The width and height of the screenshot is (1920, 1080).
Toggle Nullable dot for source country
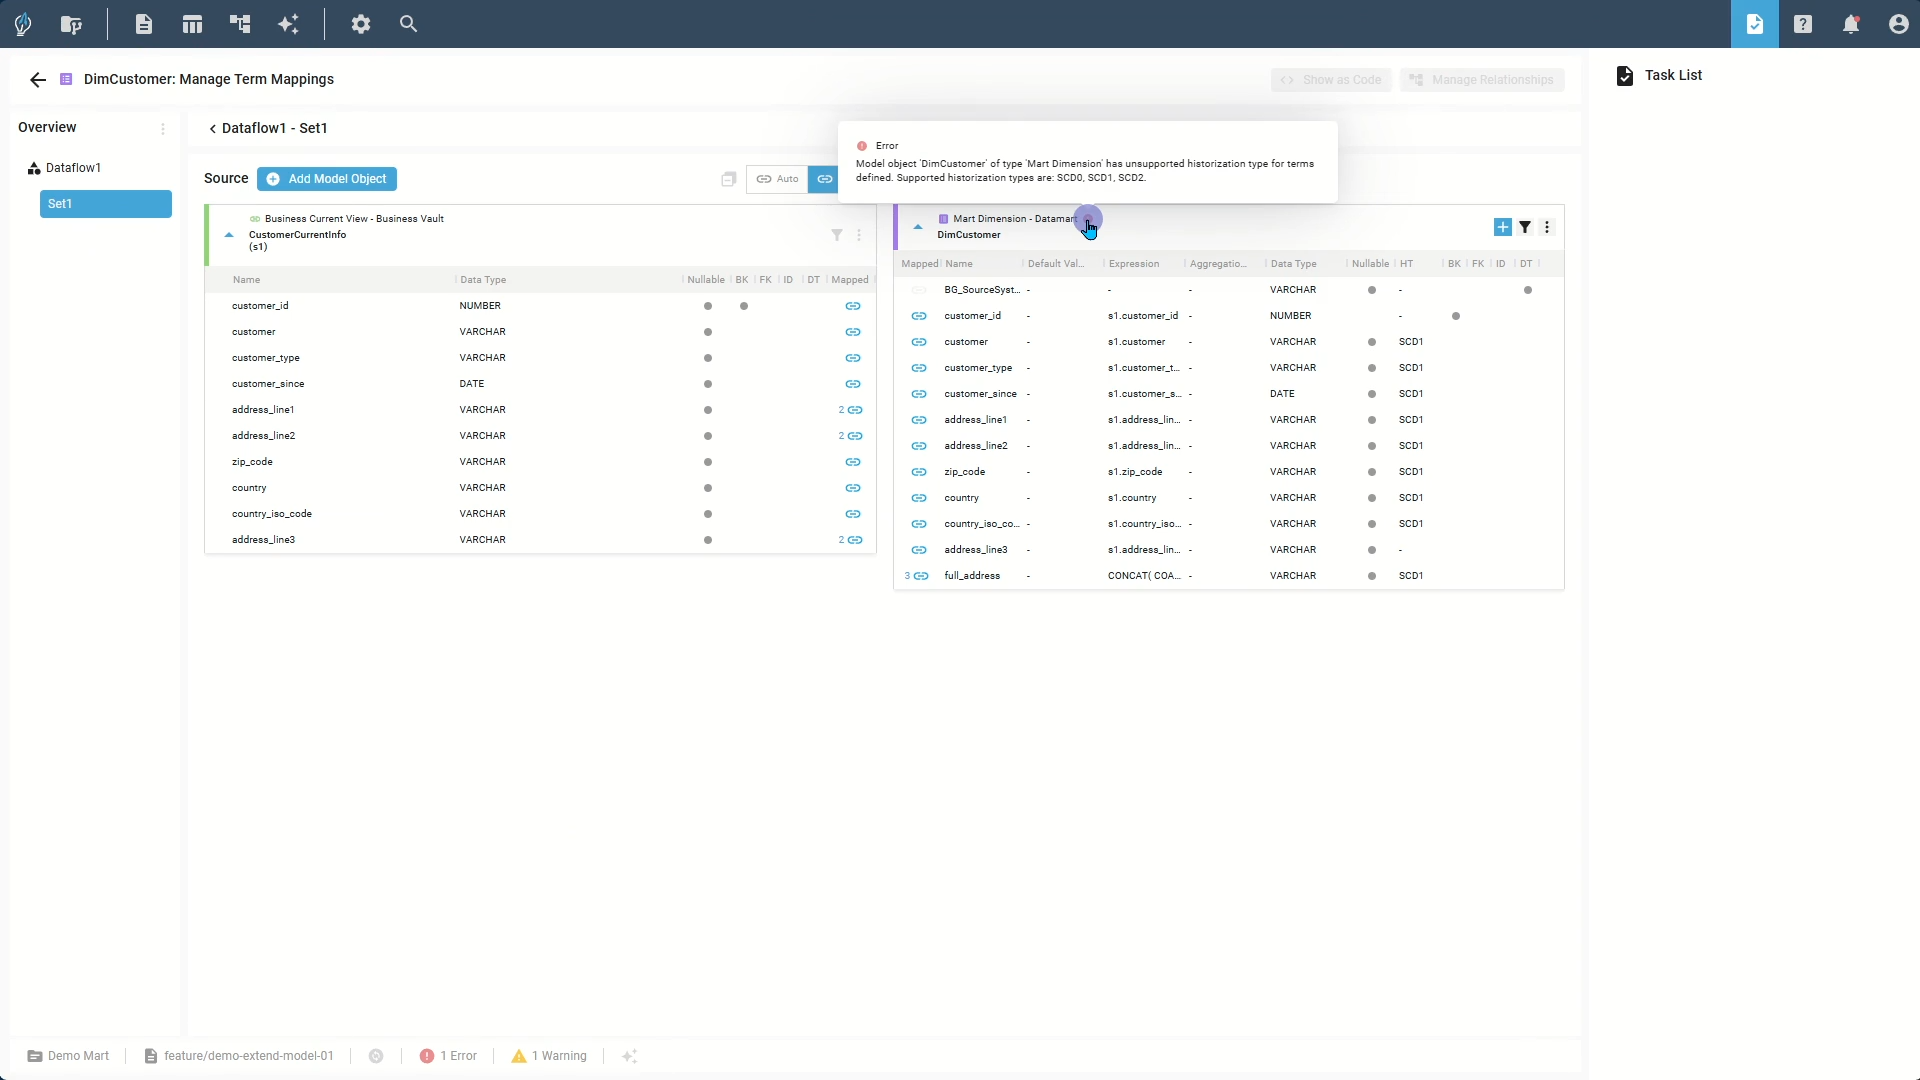tap(708, 488)
